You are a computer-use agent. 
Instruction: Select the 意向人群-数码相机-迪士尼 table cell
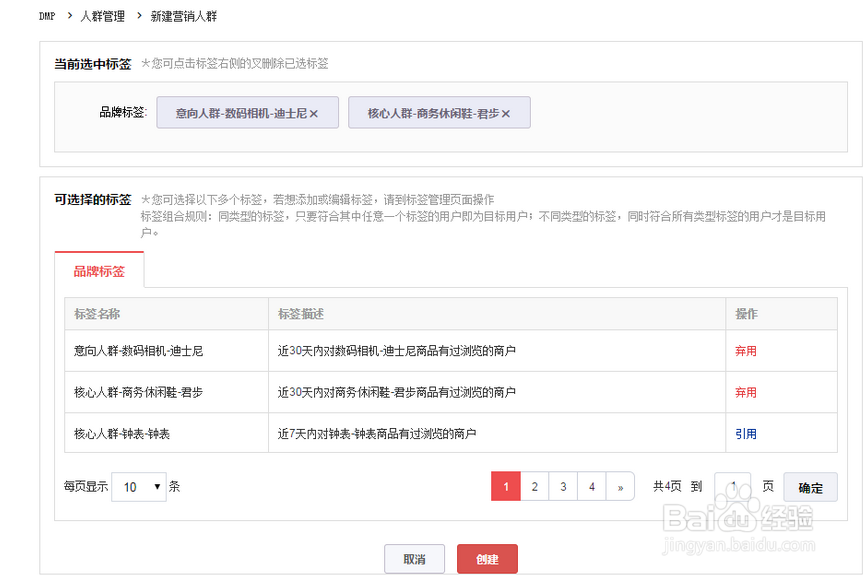[166, 351]
